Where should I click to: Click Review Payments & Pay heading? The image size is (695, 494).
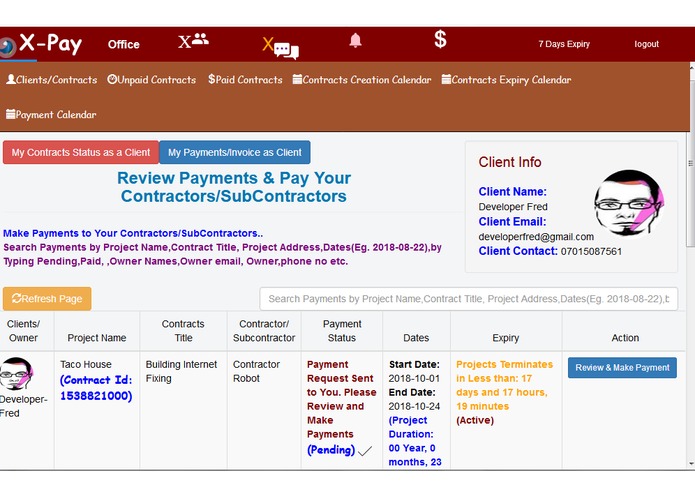pos(234,187)
